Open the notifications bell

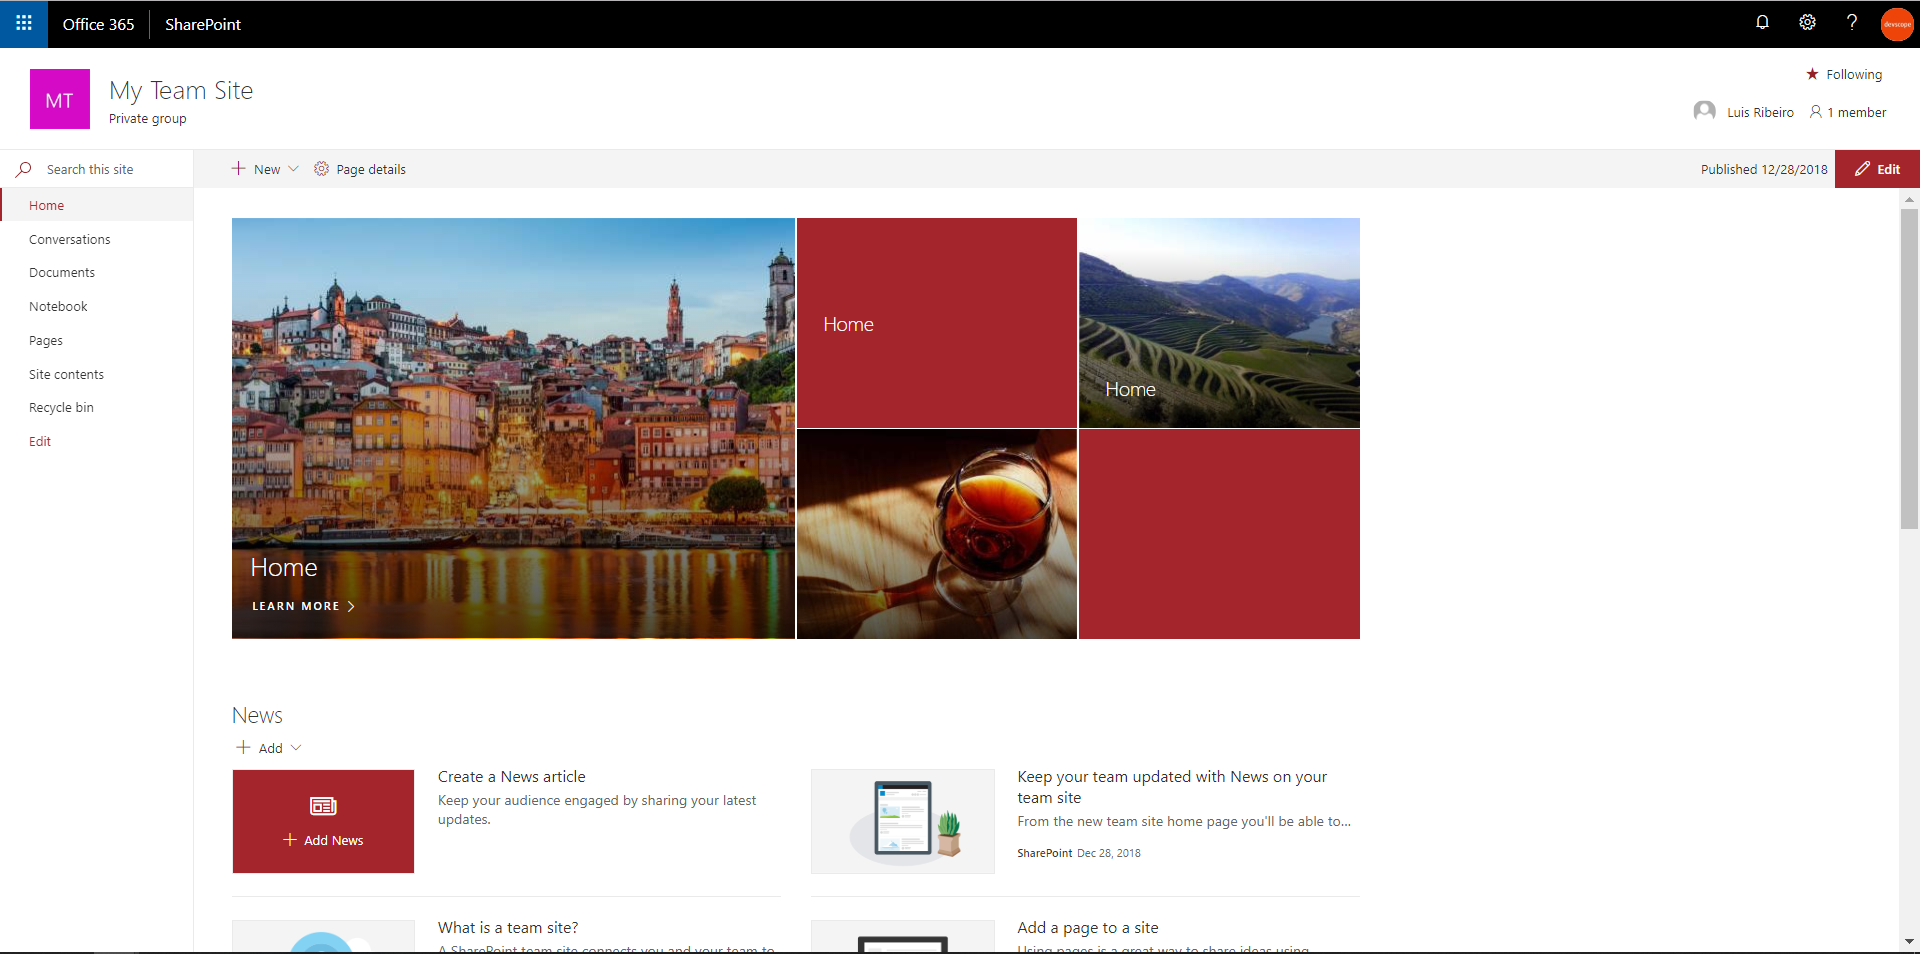click(1762, 22)
